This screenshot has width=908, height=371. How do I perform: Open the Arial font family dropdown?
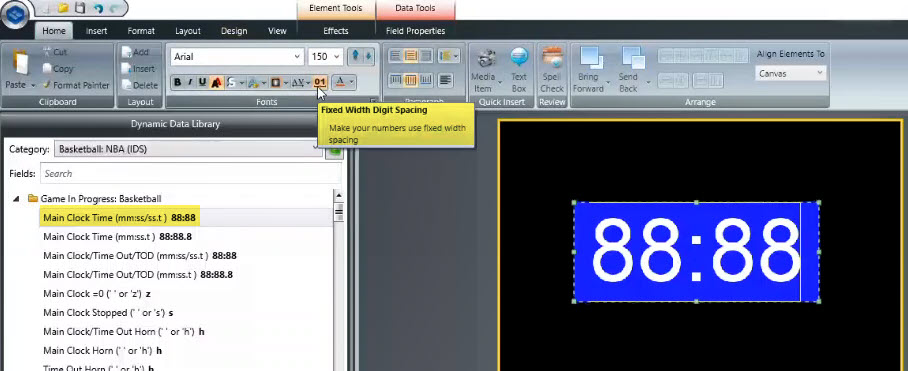click(297, 57)
